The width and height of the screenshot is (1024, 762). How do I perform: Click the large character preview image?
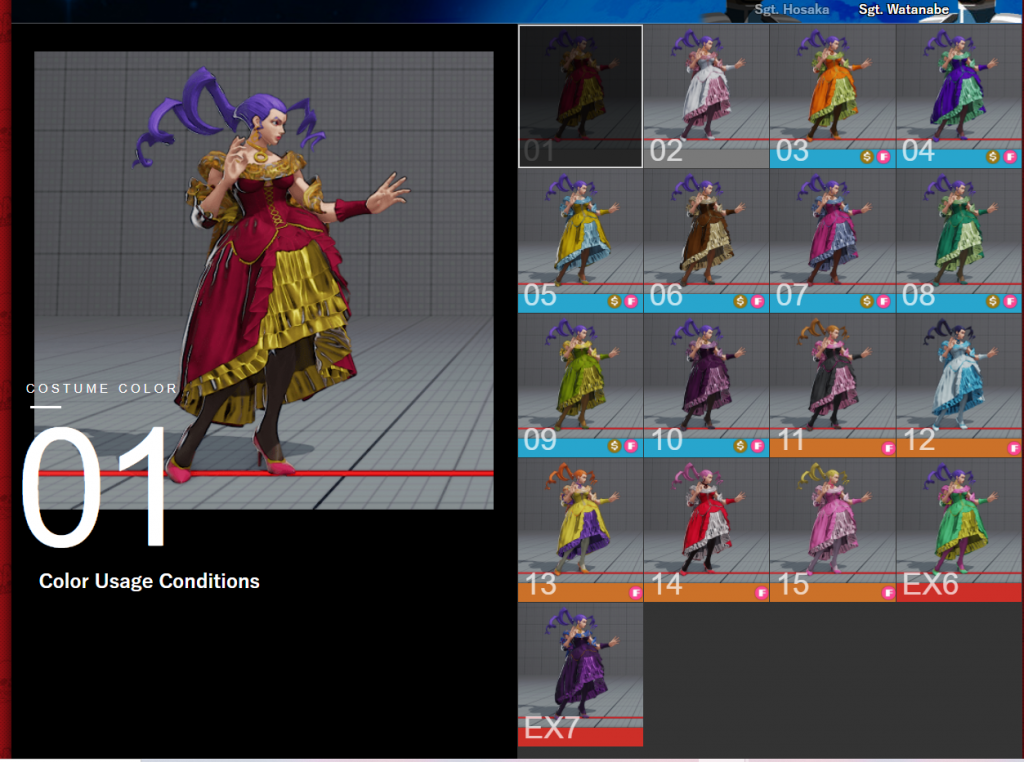[x=264, y=280]
